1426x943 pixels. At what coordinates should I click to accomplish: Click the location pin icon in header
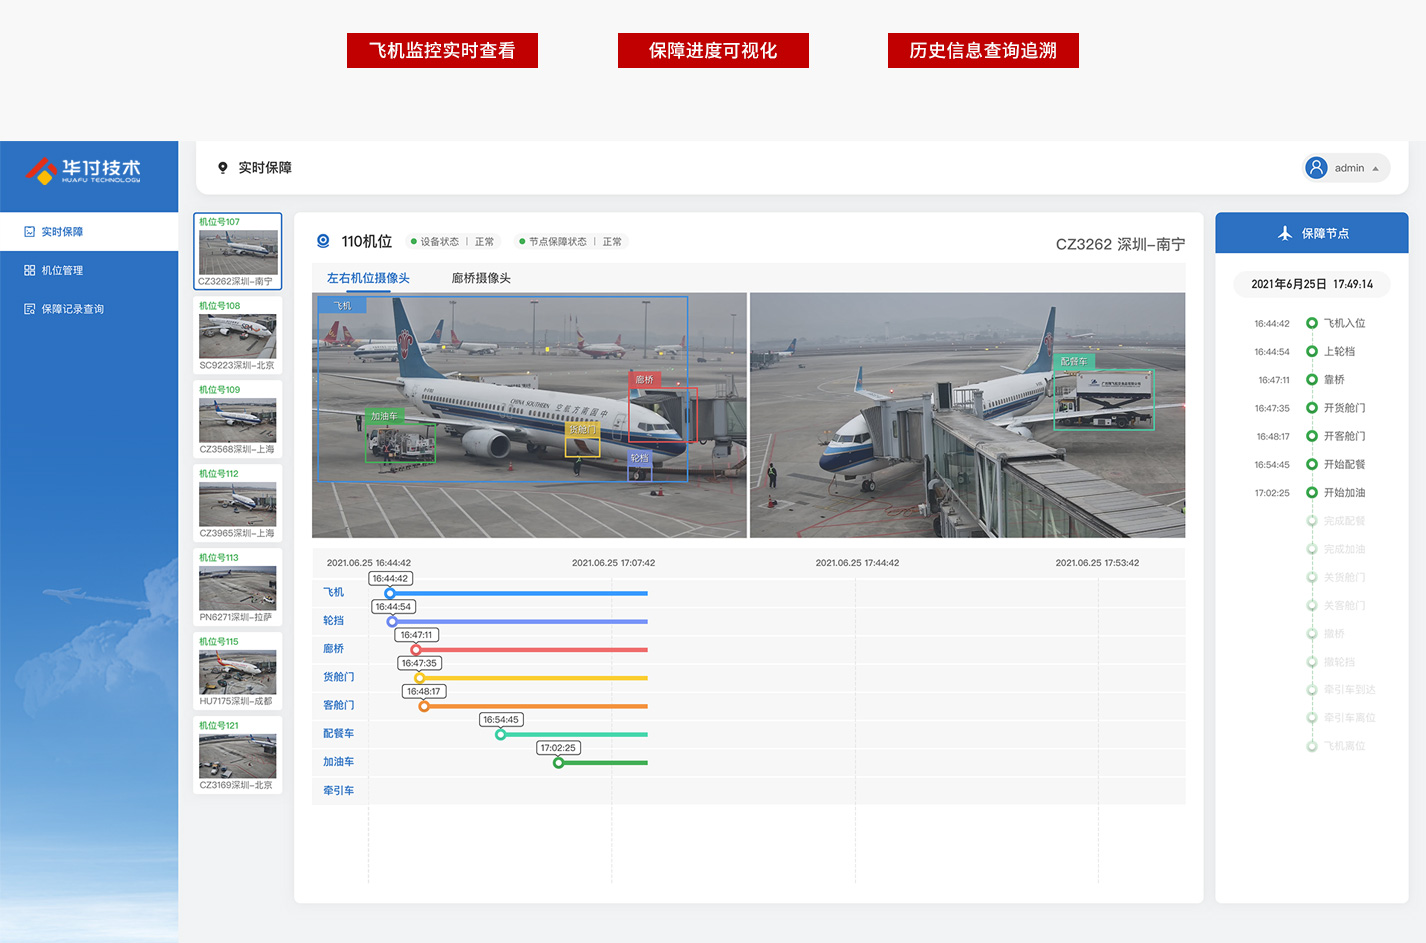click(223, 168)
